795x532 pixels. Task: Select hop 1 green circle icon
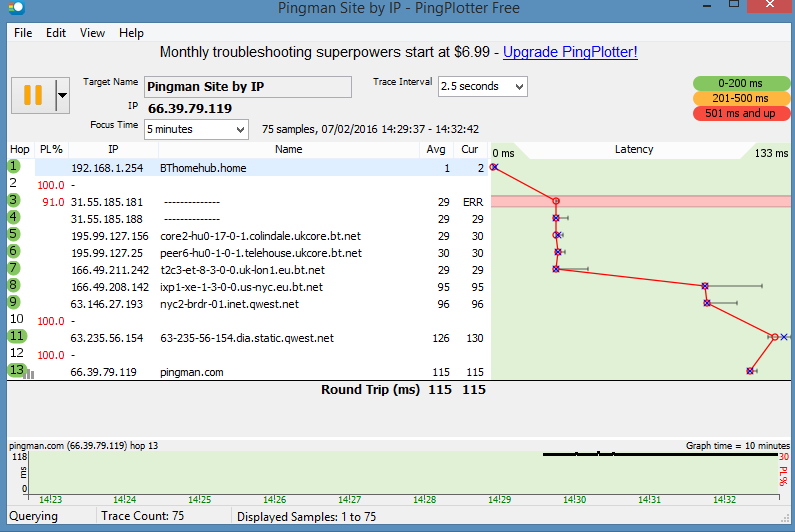[14, 166]
